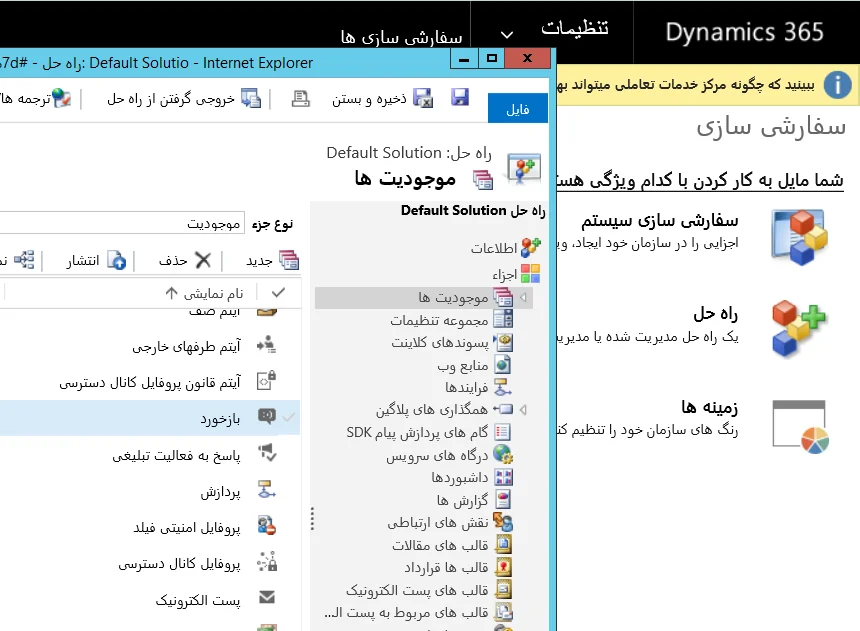This screenshot has width=860, height=631.
Task: Open the راه حل link on Dynamics page
Action: click(x=715, y=314)
